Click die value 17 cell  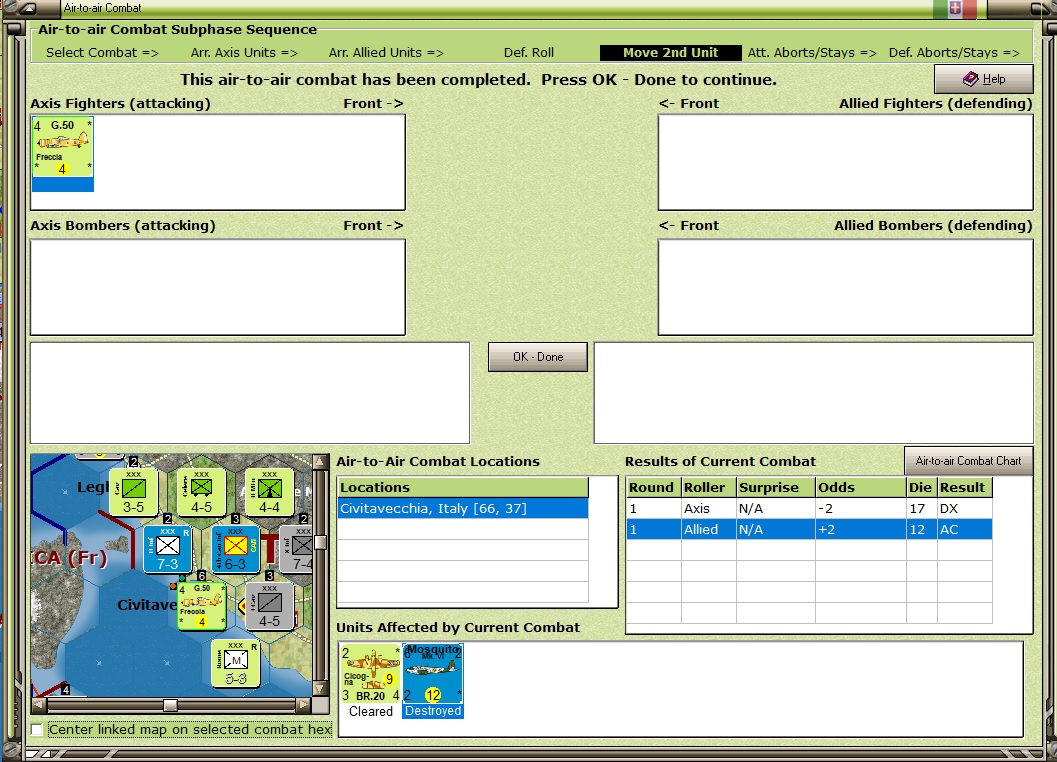[922, 508]
